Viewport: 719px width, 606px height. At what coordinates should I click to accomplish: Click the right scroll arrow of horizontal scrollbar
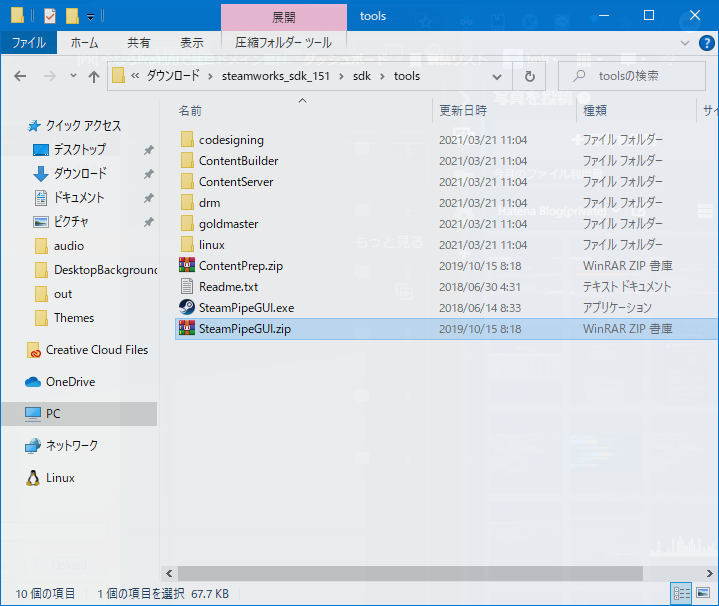point(709,573)
